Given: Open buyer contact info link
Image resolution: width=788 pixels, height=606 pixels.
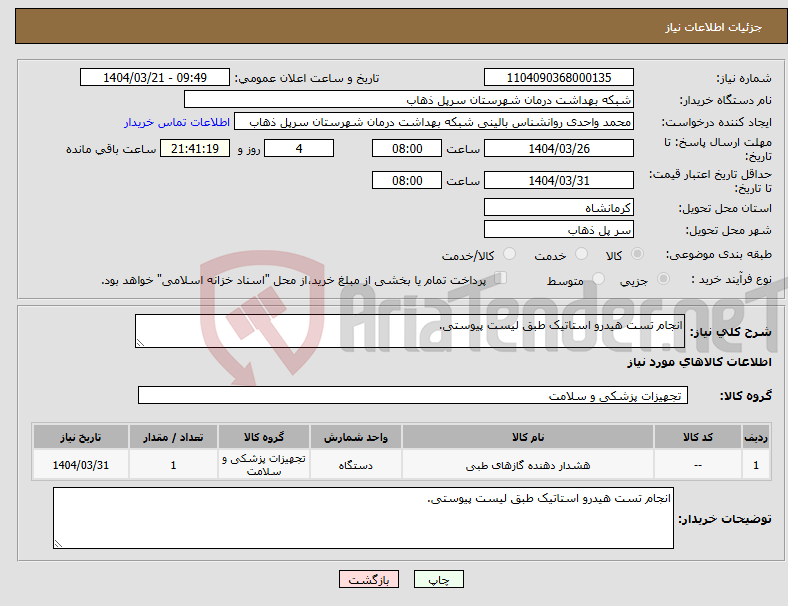Looking at the screenshot, I should point(177,122).
